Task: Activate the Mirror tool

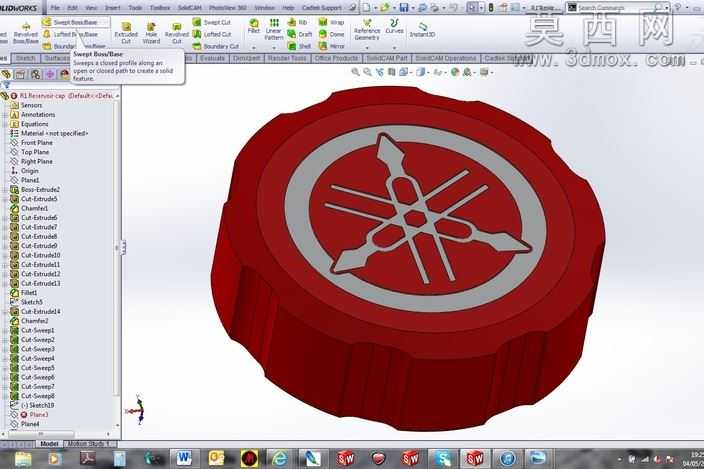Action: pos(331,46)
